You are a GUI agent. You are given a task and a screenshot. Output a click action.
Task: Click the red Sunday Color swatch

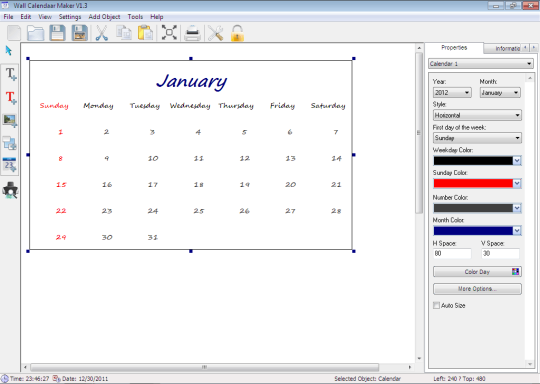pyautogui.click(x=473, y=184)
